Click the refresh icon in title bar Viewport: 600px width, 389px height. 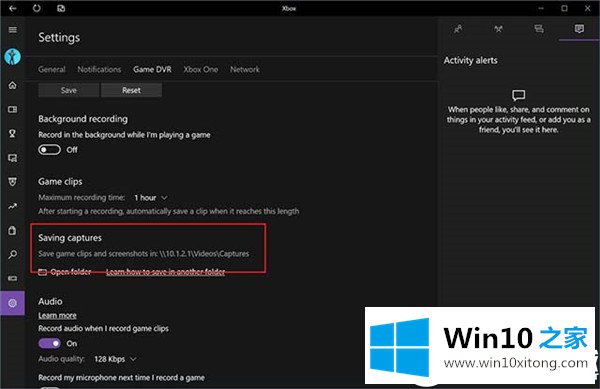pos(37,8)
